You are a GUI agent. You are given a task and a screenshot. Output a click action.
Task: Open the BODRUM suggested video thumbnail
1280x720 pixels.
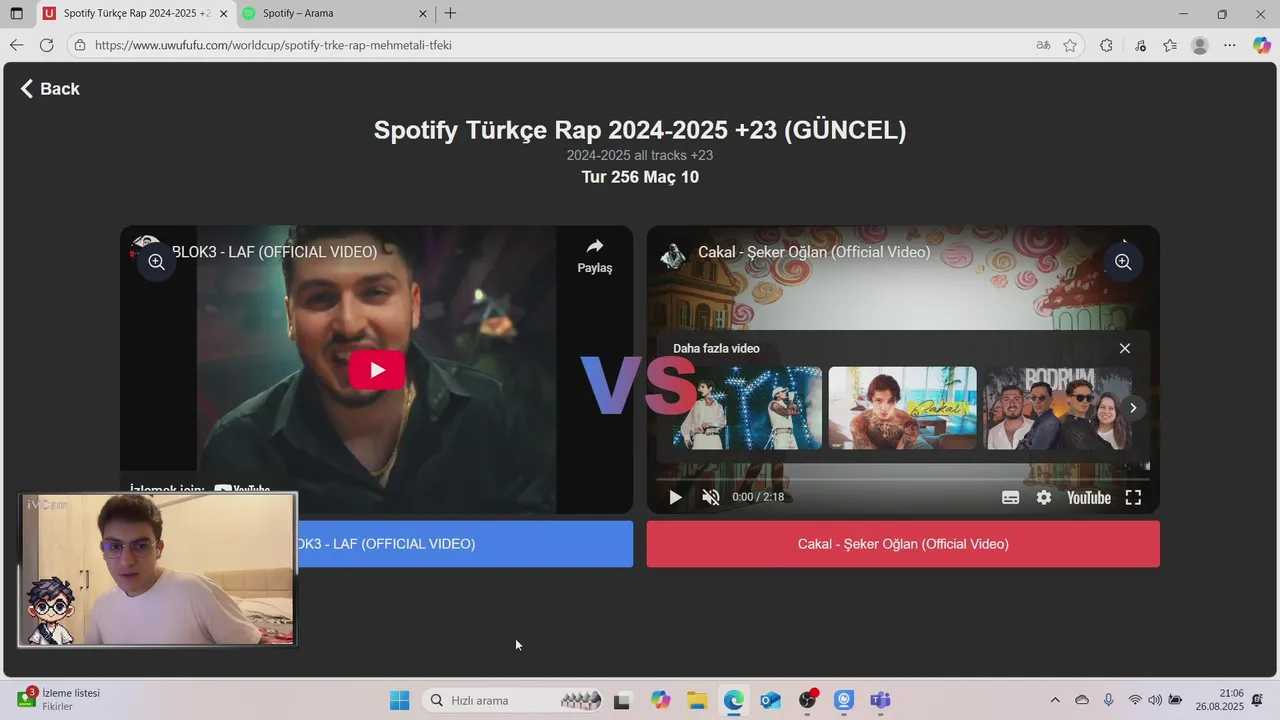[x=1058, y=408]
